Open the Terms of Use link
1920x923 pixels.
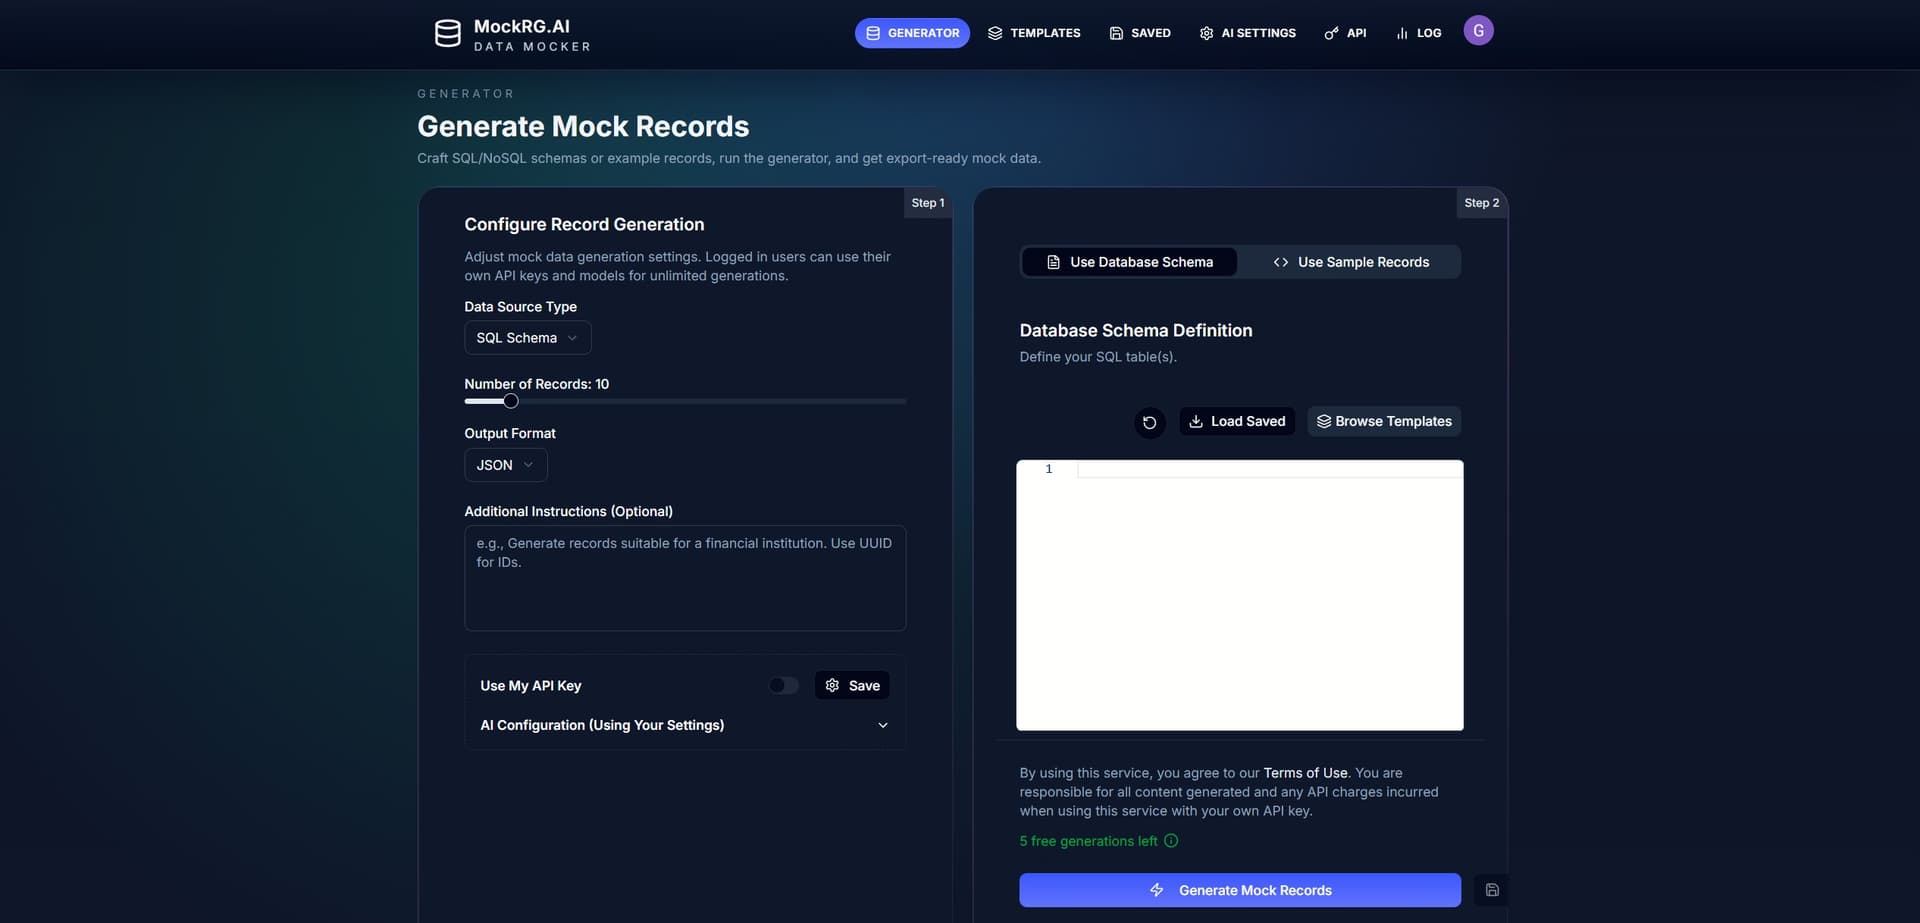[x=1304, y=772]
